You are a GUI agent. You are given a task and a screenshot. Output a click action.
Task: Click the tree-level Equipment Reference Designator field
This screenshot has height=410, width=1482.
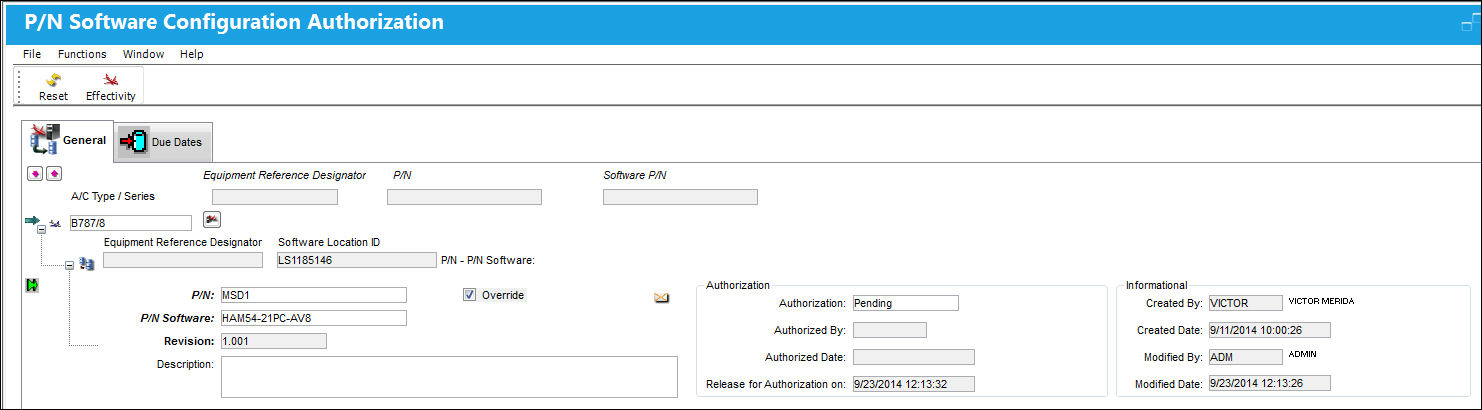coord(183,260)
